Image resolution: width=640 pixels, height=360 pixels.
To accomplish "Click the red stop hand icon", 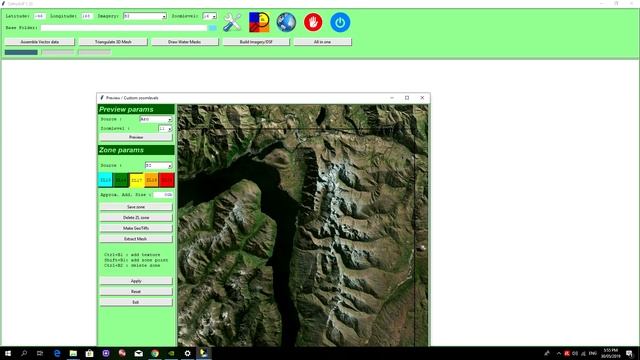I will point(313,22).
